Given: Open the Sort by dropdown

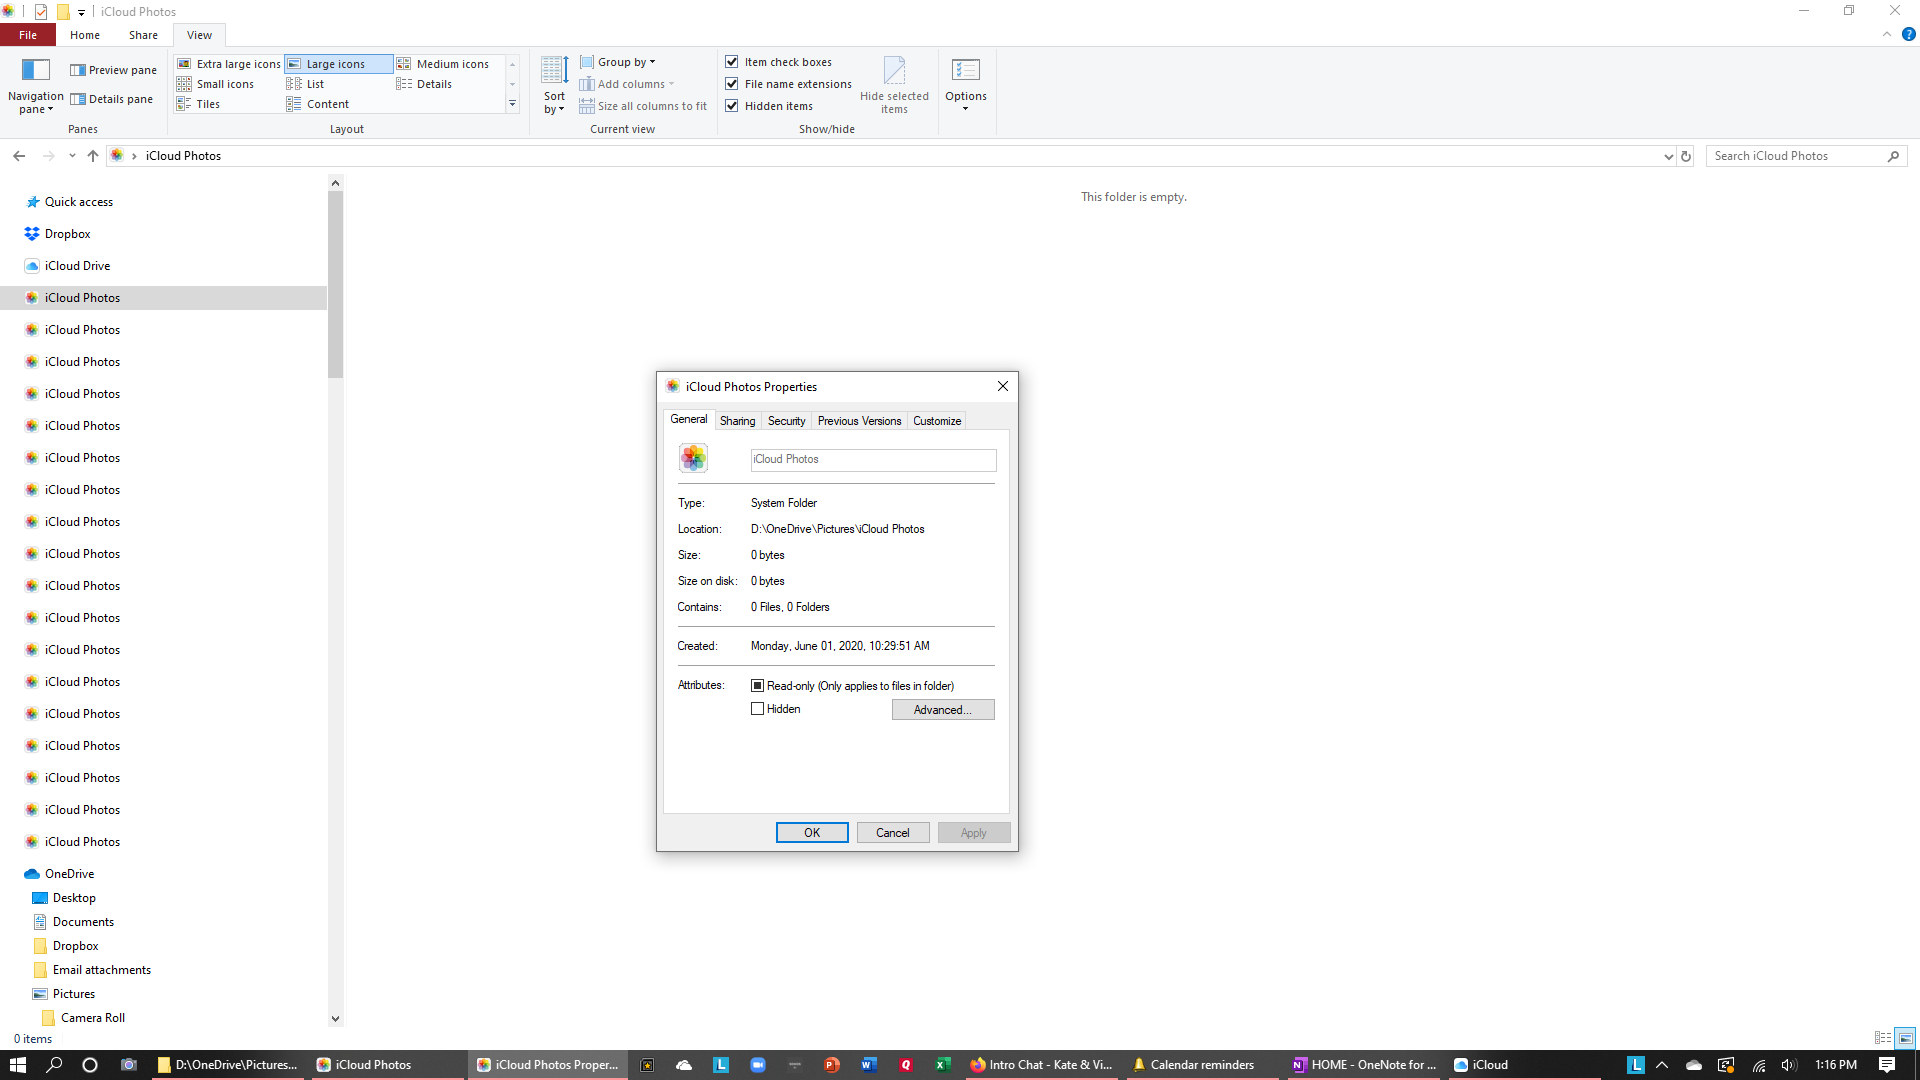Looking at the screenshot, I should pyautogui.click(x=554, y=86).
